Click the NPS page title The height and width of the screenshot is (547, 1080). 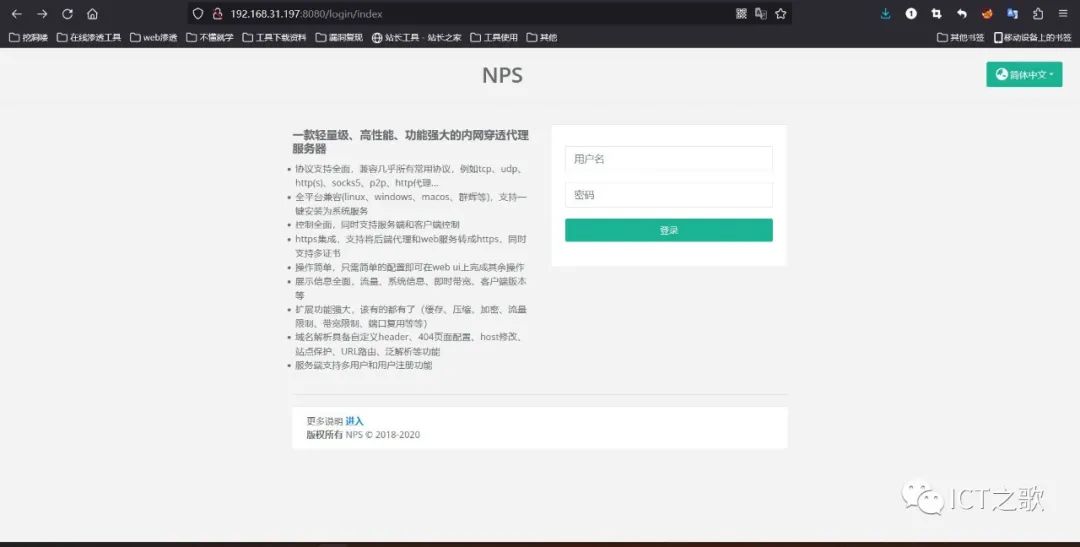(x=502, y=75)
